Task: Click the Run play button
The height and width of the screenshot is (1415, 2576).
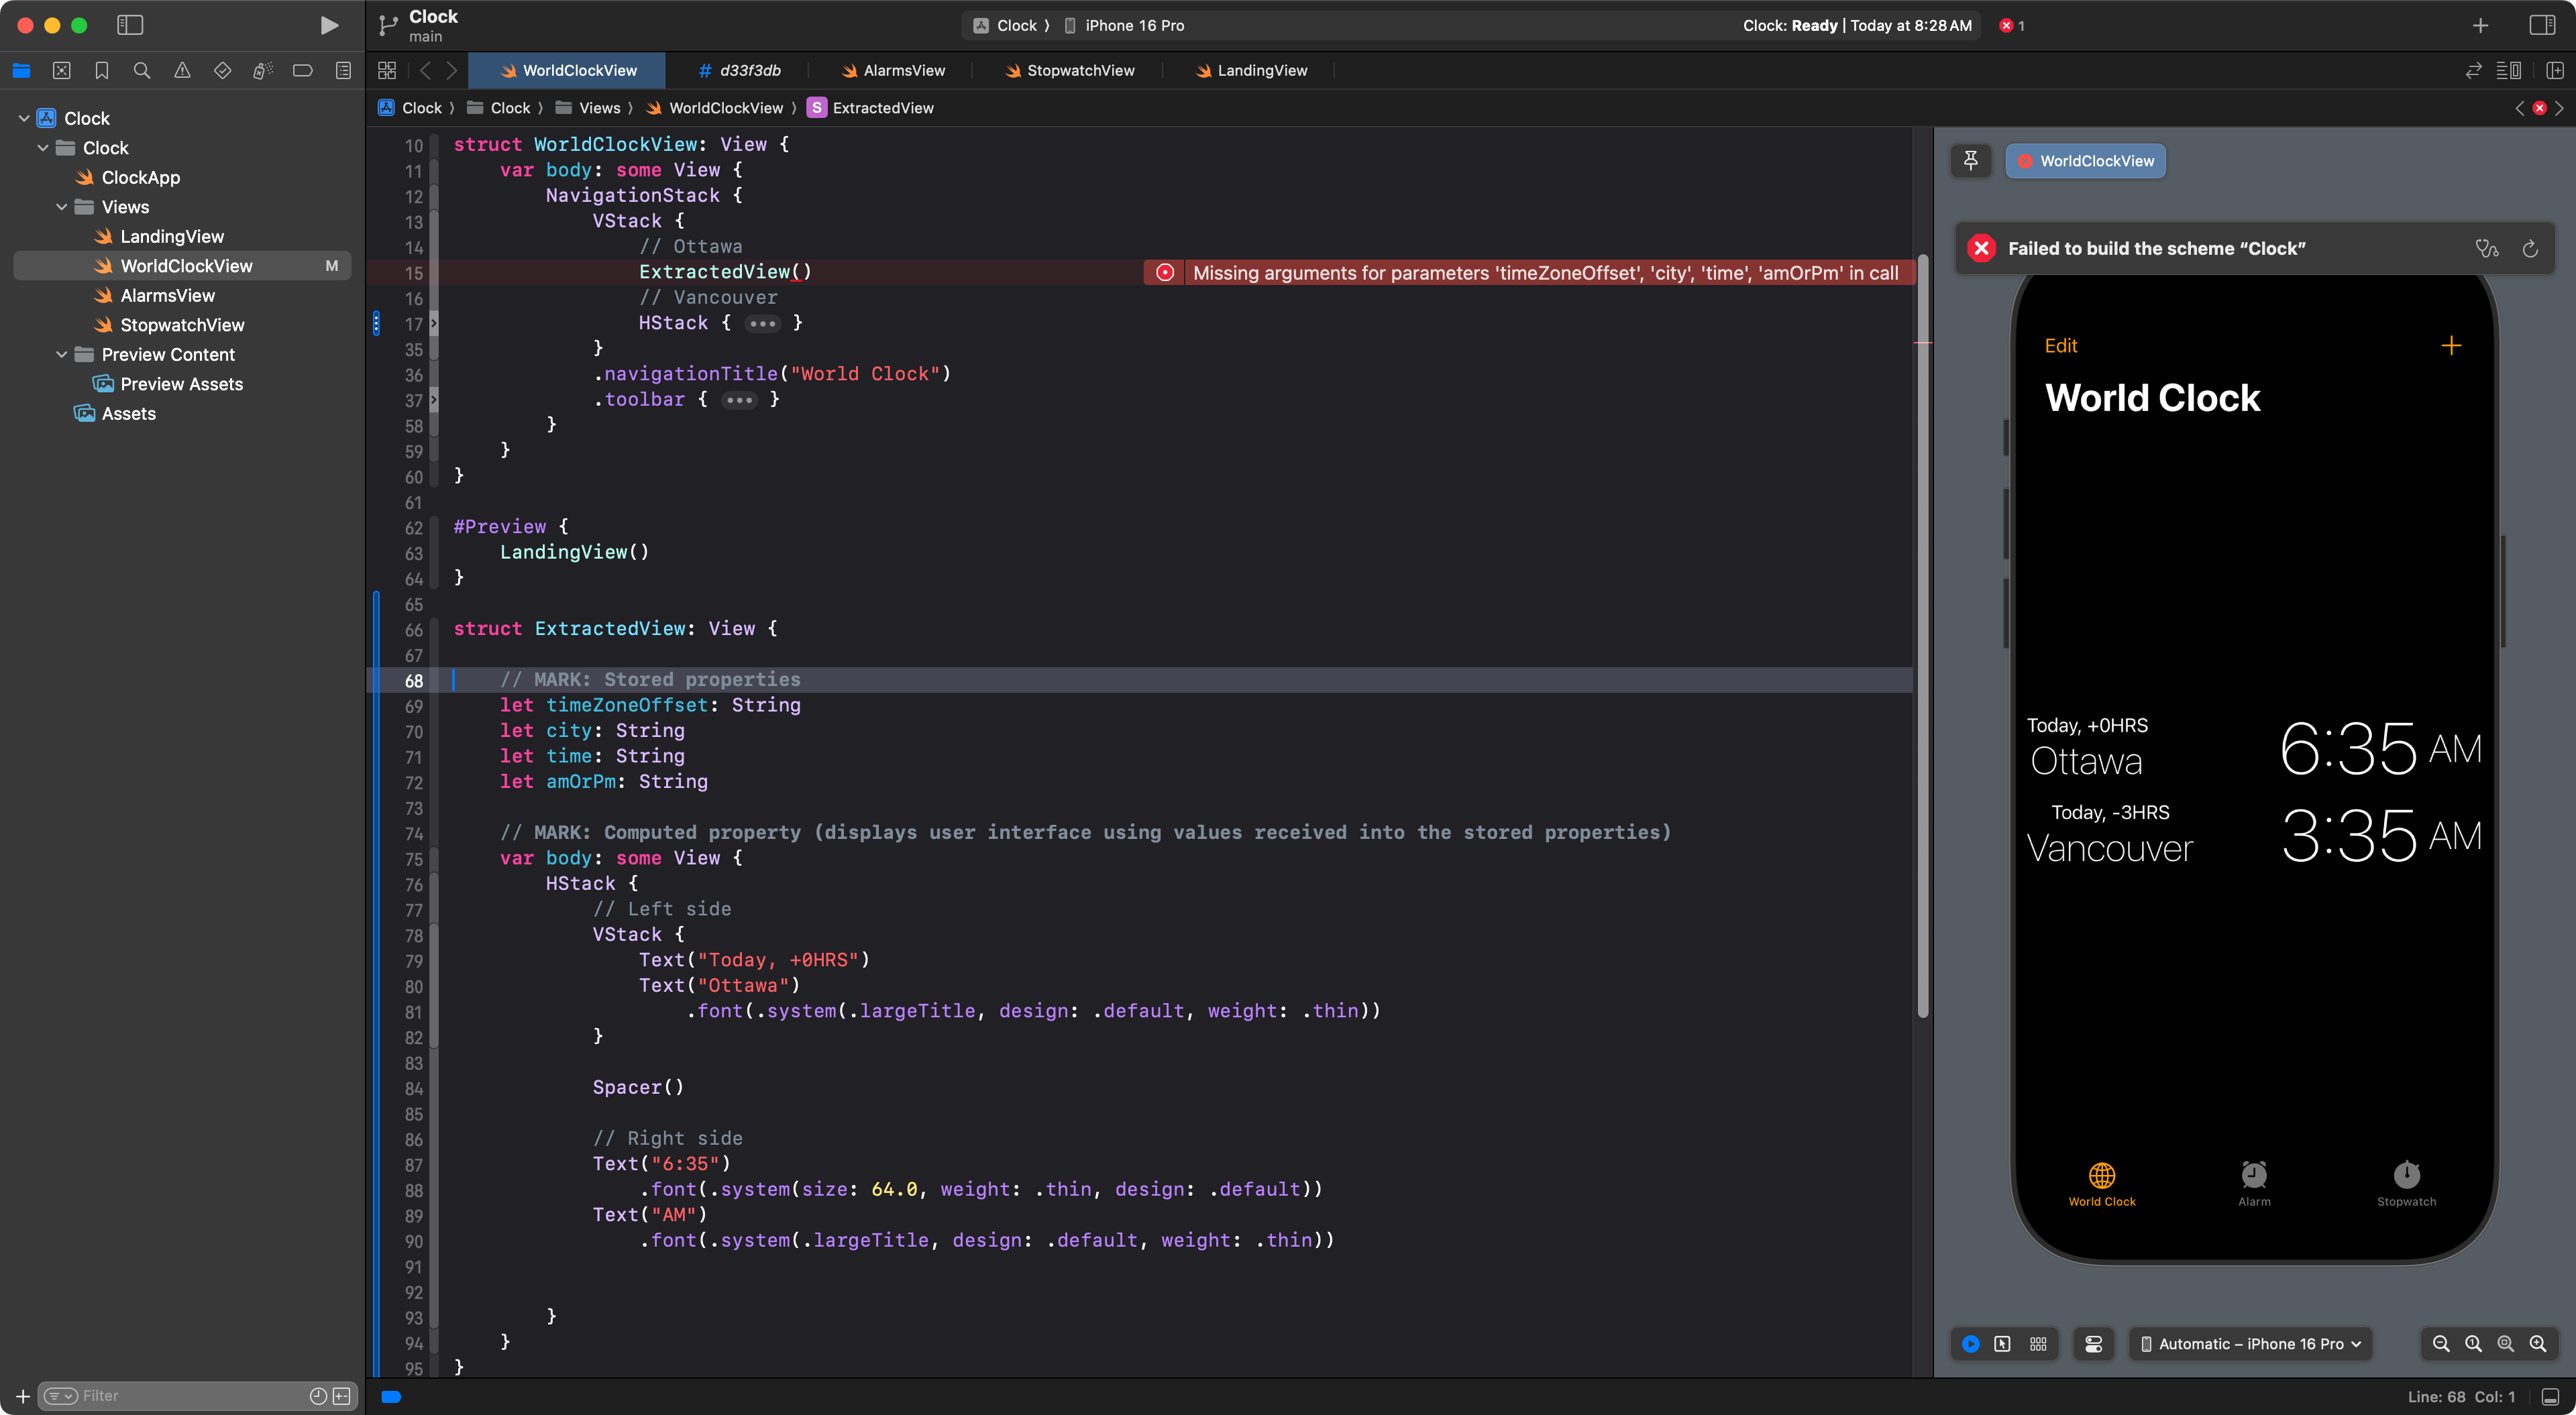Action: (x=328, y=25)
